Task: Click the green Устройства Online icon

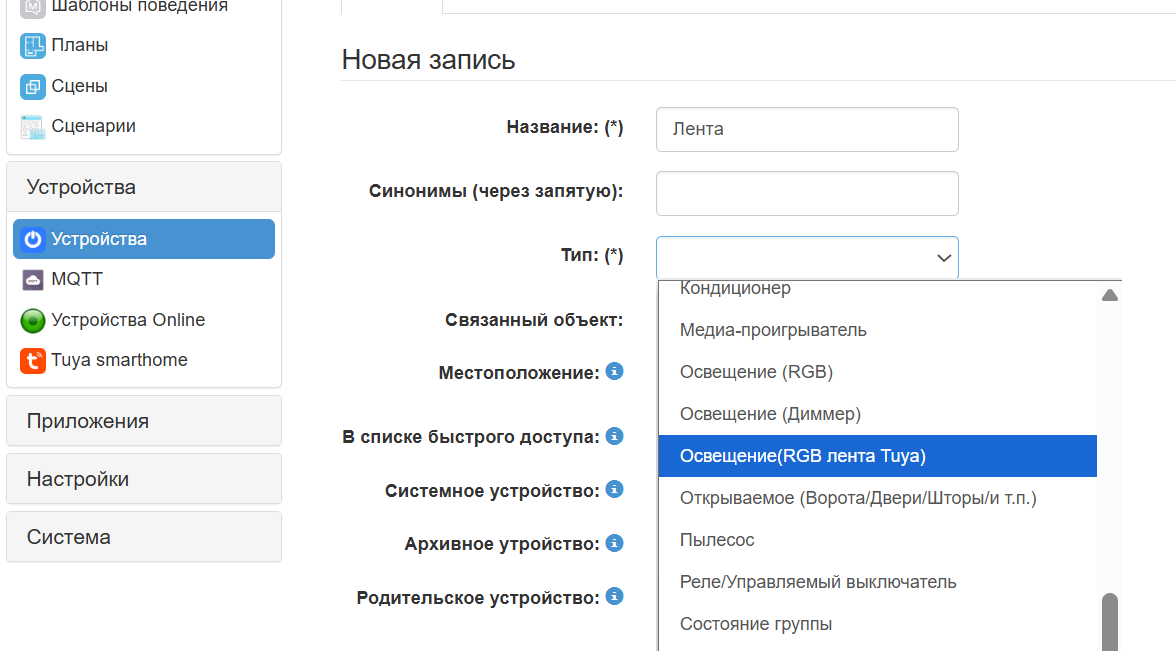Action: pos(33,321)
